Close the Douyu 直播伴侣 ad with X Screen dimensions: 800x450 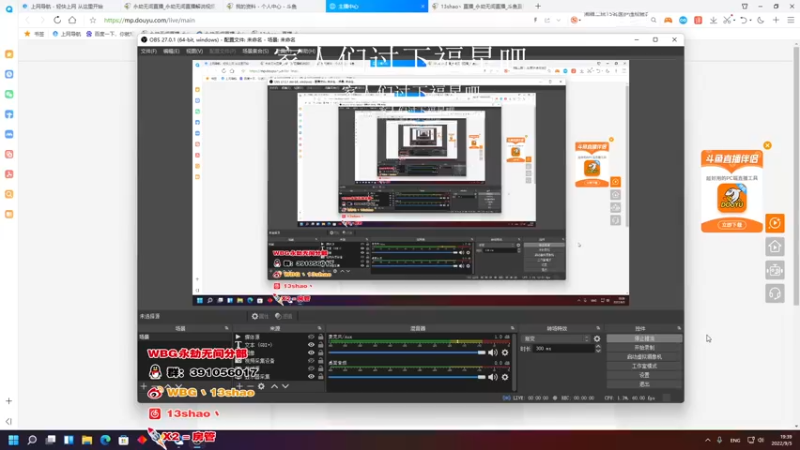[767, 145]
